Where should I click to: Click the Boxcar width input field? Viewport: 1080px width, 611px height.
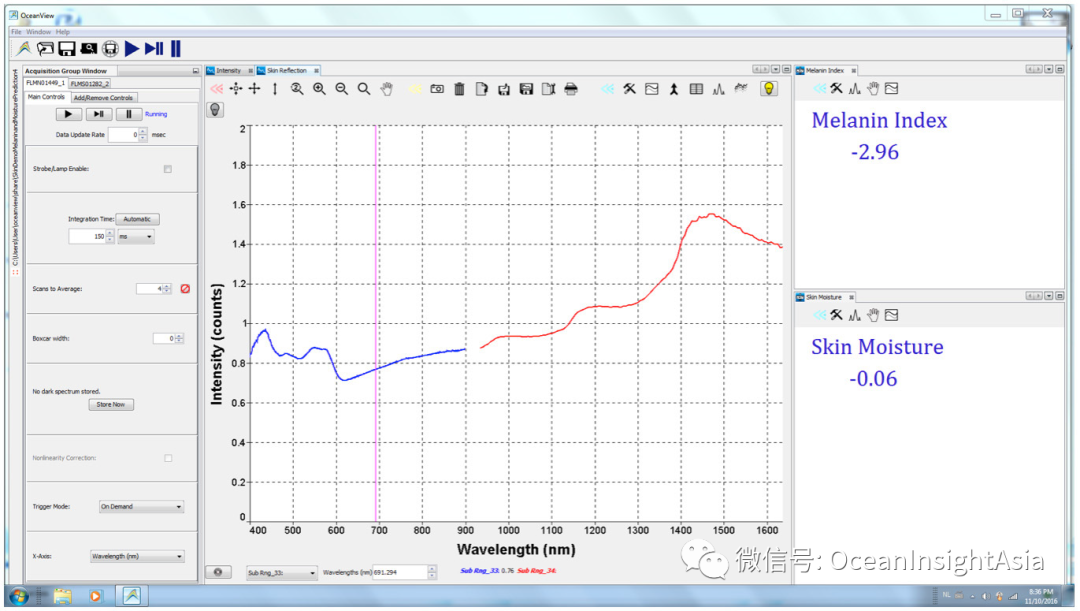point(164,338)
